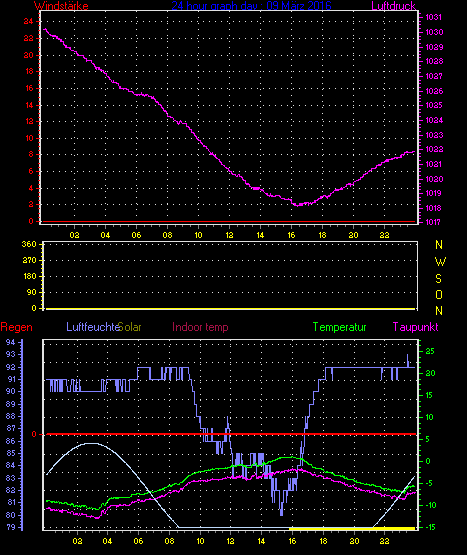Click the Indoor temp legend label
The height and width of the screenshot is (555, 467).
(200, 327)
